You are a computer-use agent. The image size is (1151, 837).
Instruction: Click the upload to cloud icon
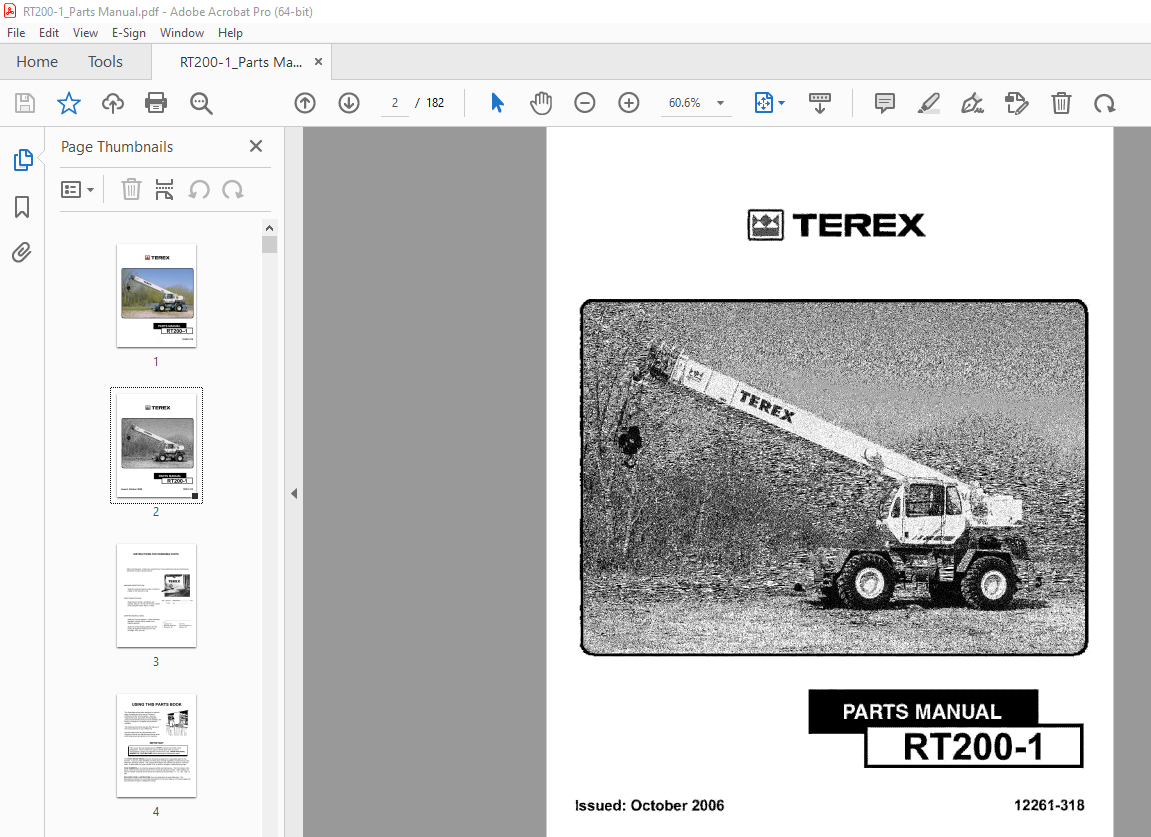(x=112, y=103)
